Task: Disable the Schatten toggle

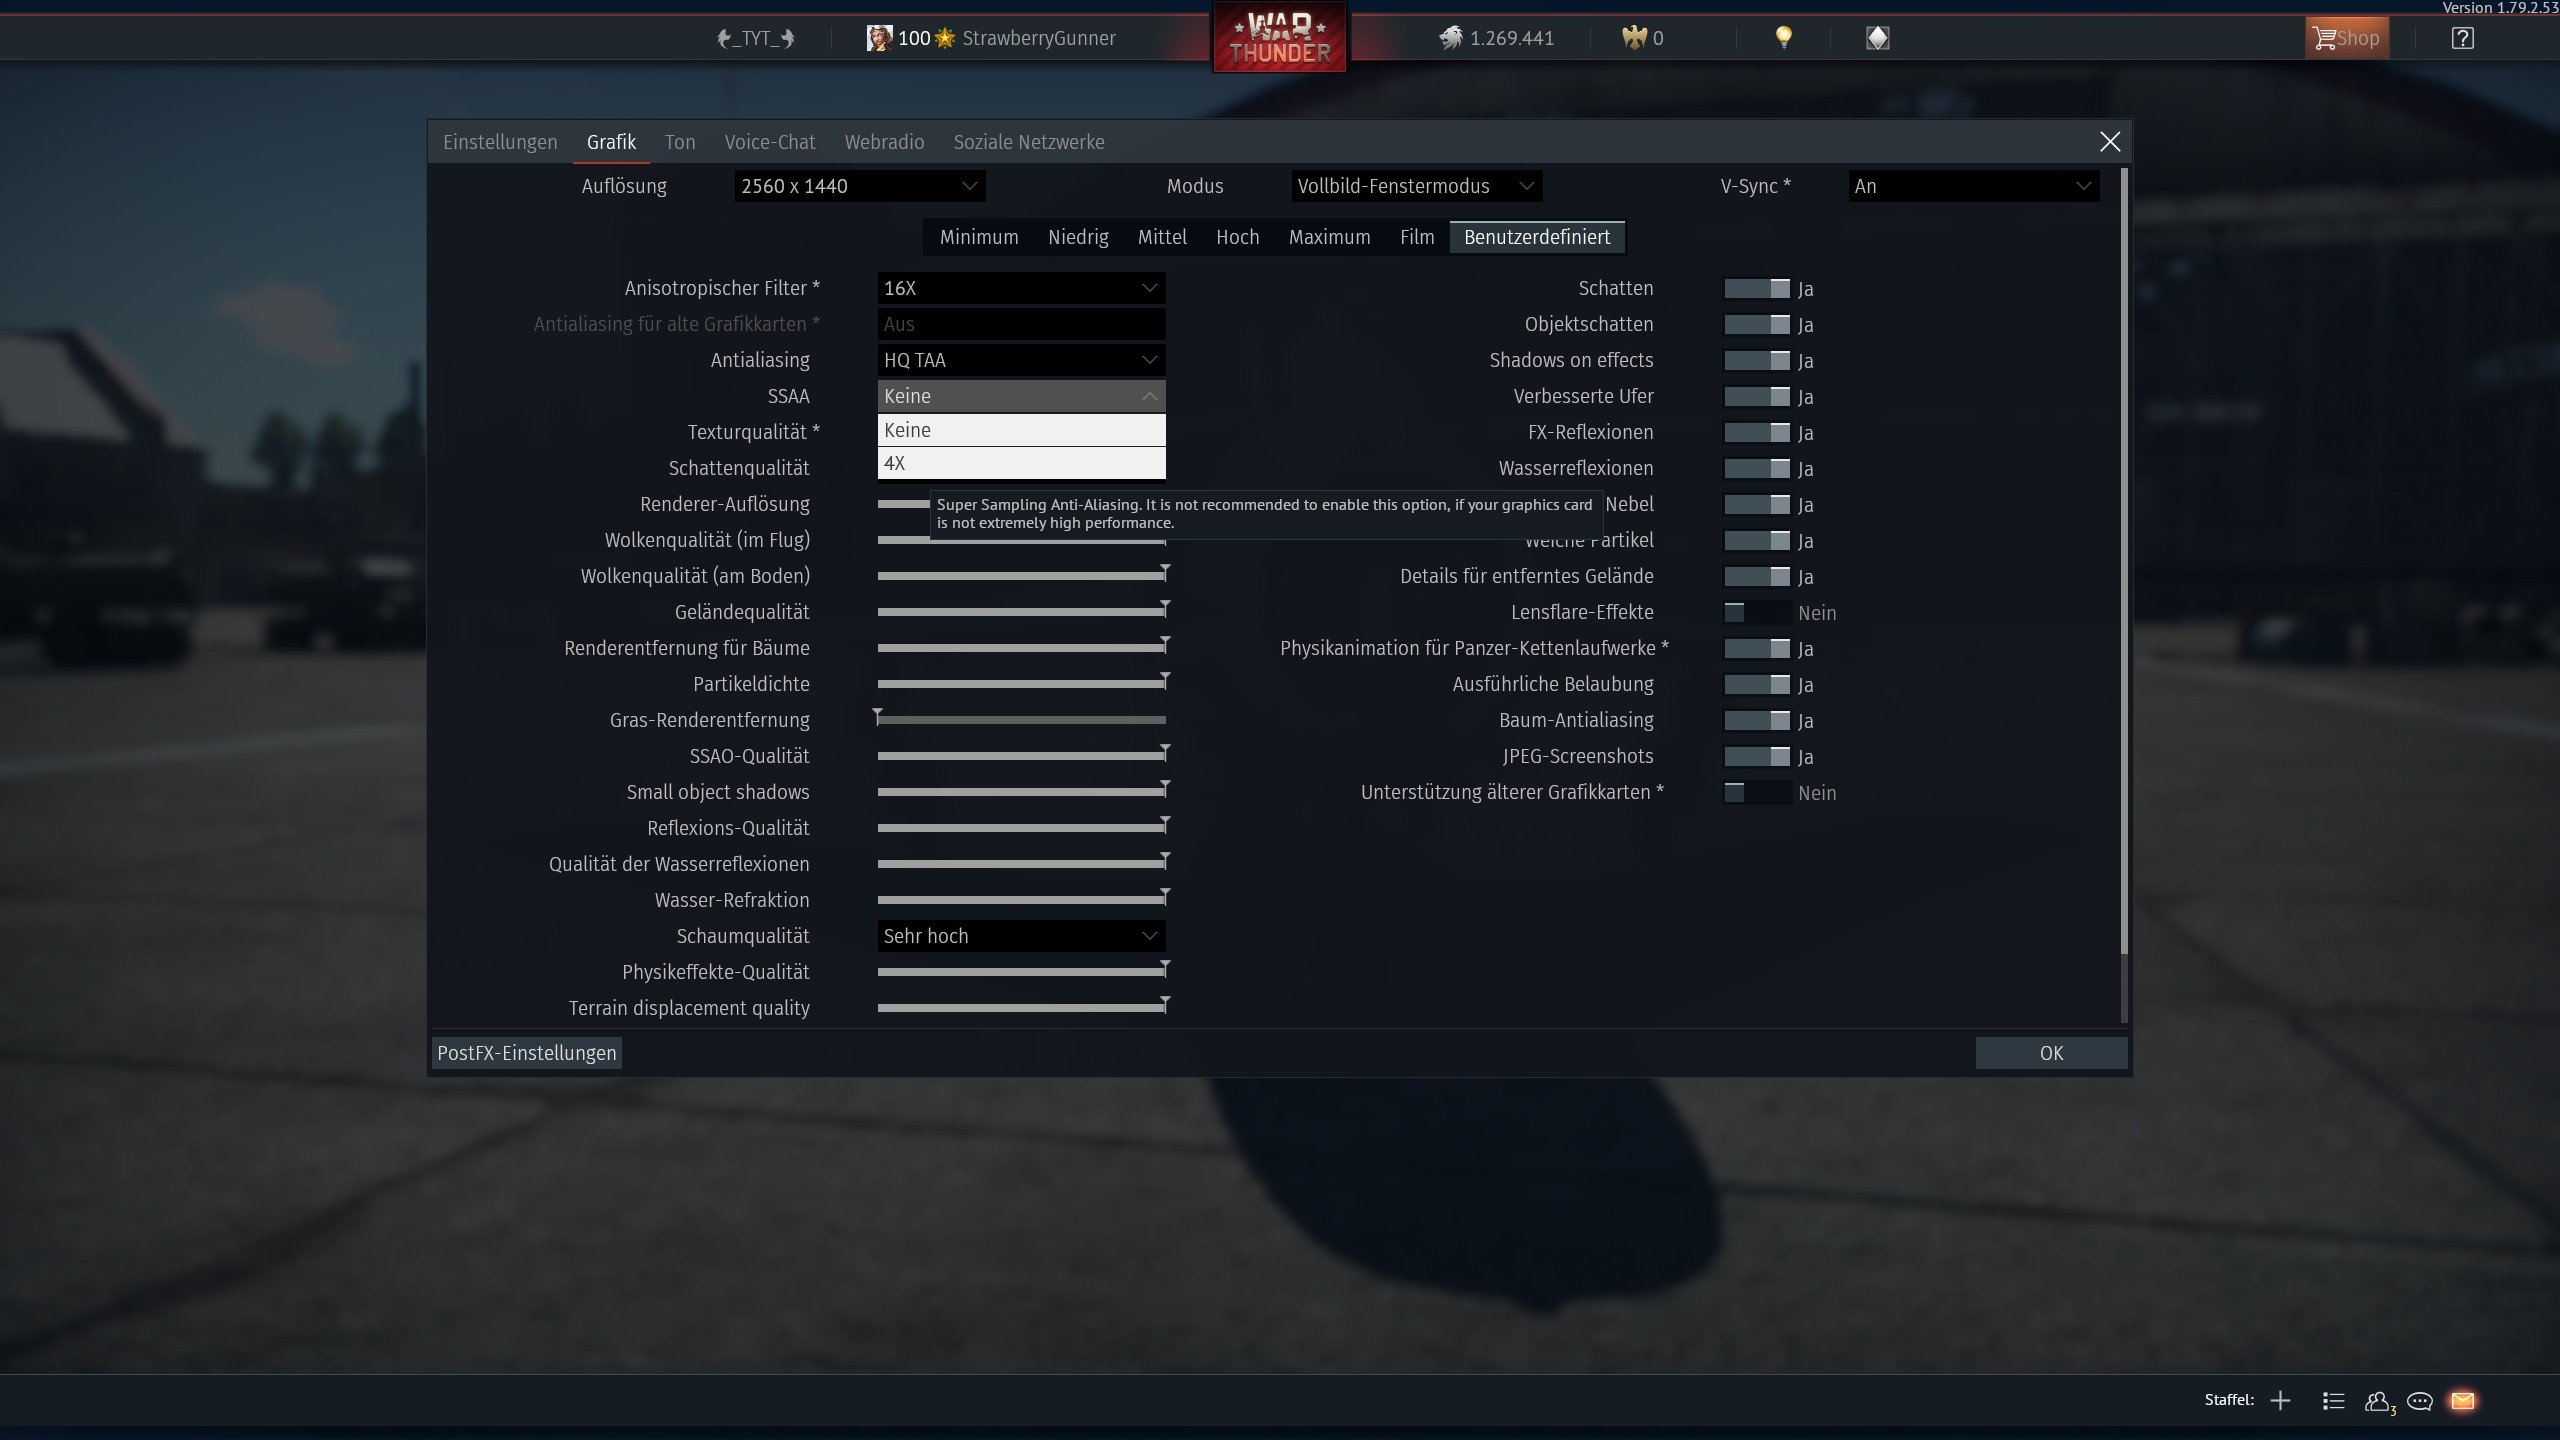Action: [1757, 289]
